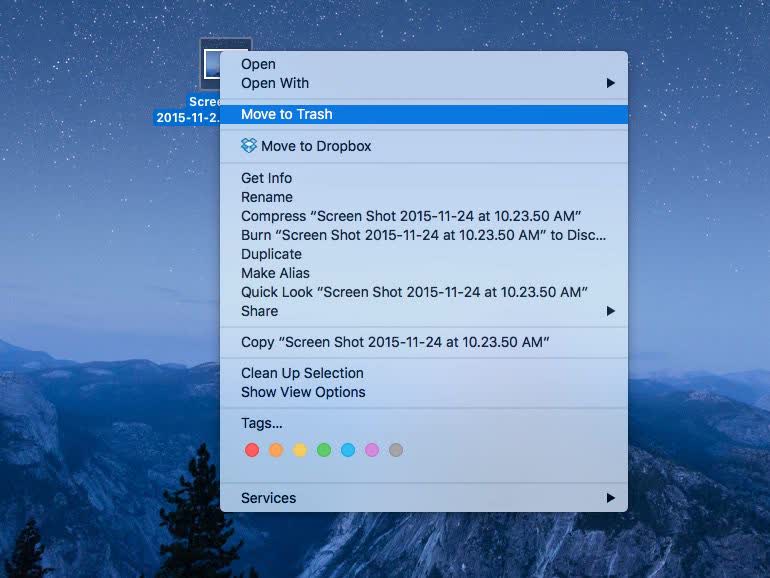Expand the Services submenu arrow
This screenshot has height=578, width=770.
point(610,498)
